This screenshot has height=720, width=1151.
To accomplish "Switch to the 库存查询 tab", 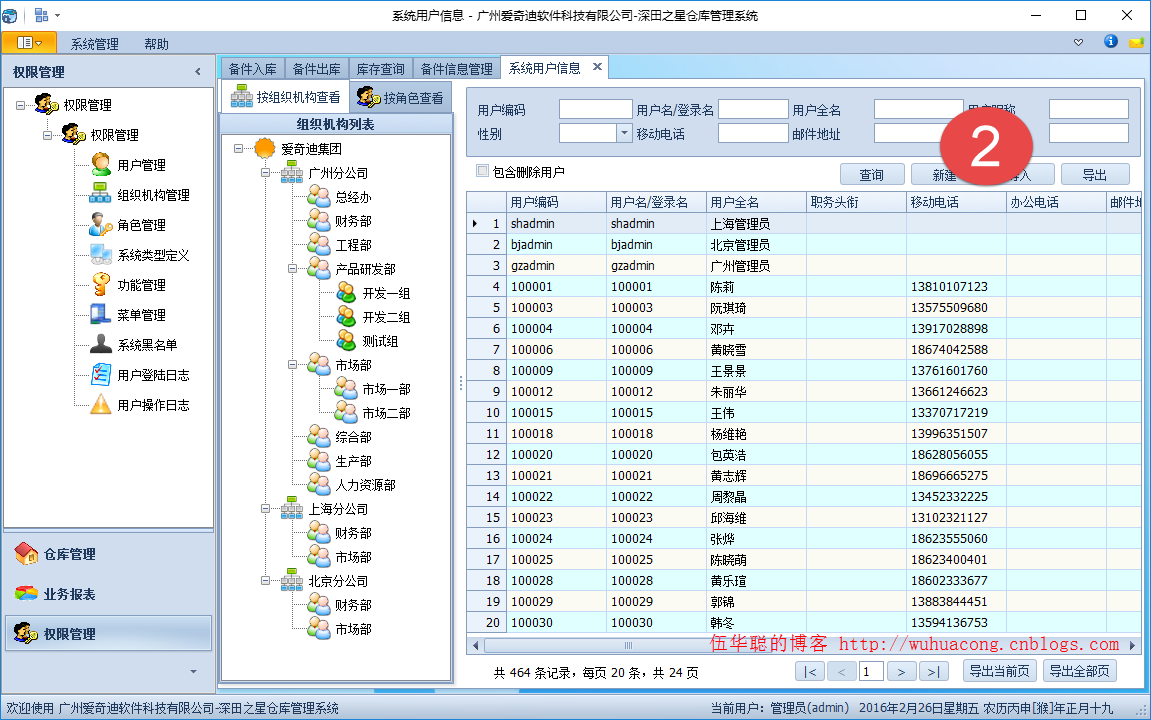I will coord(381,69).
